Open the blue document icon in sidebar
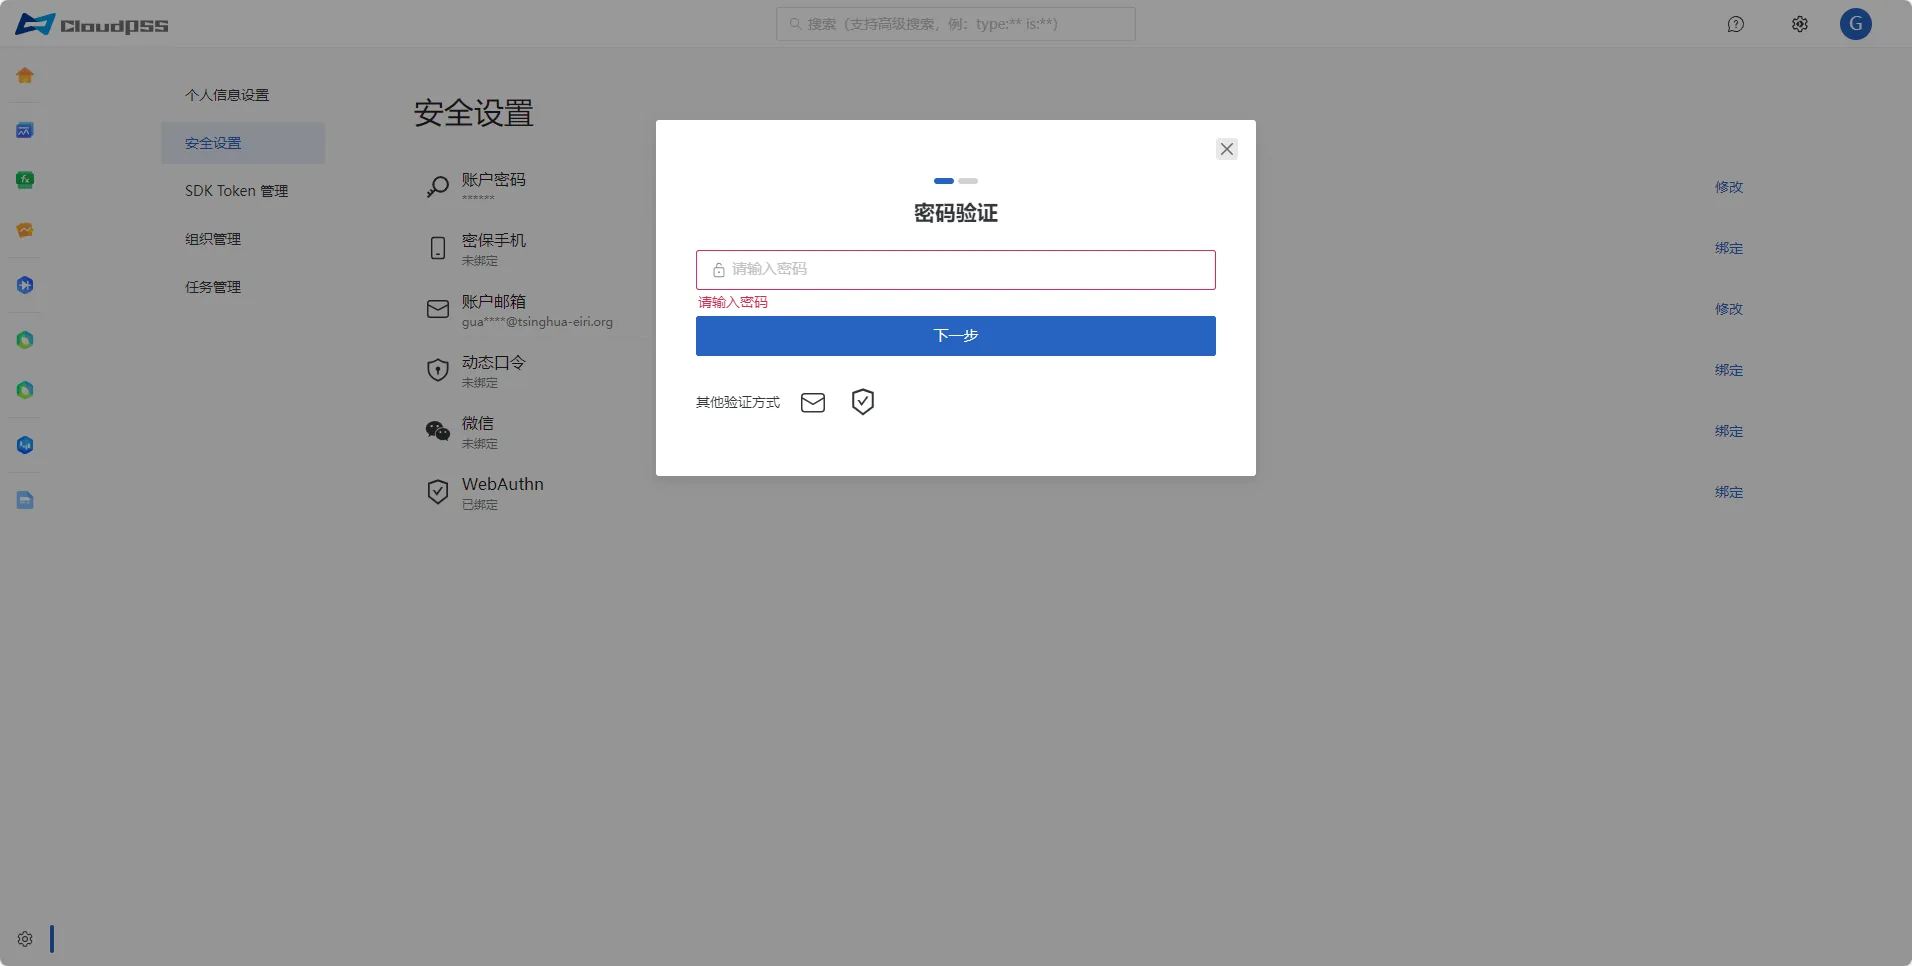 [25, 500]
